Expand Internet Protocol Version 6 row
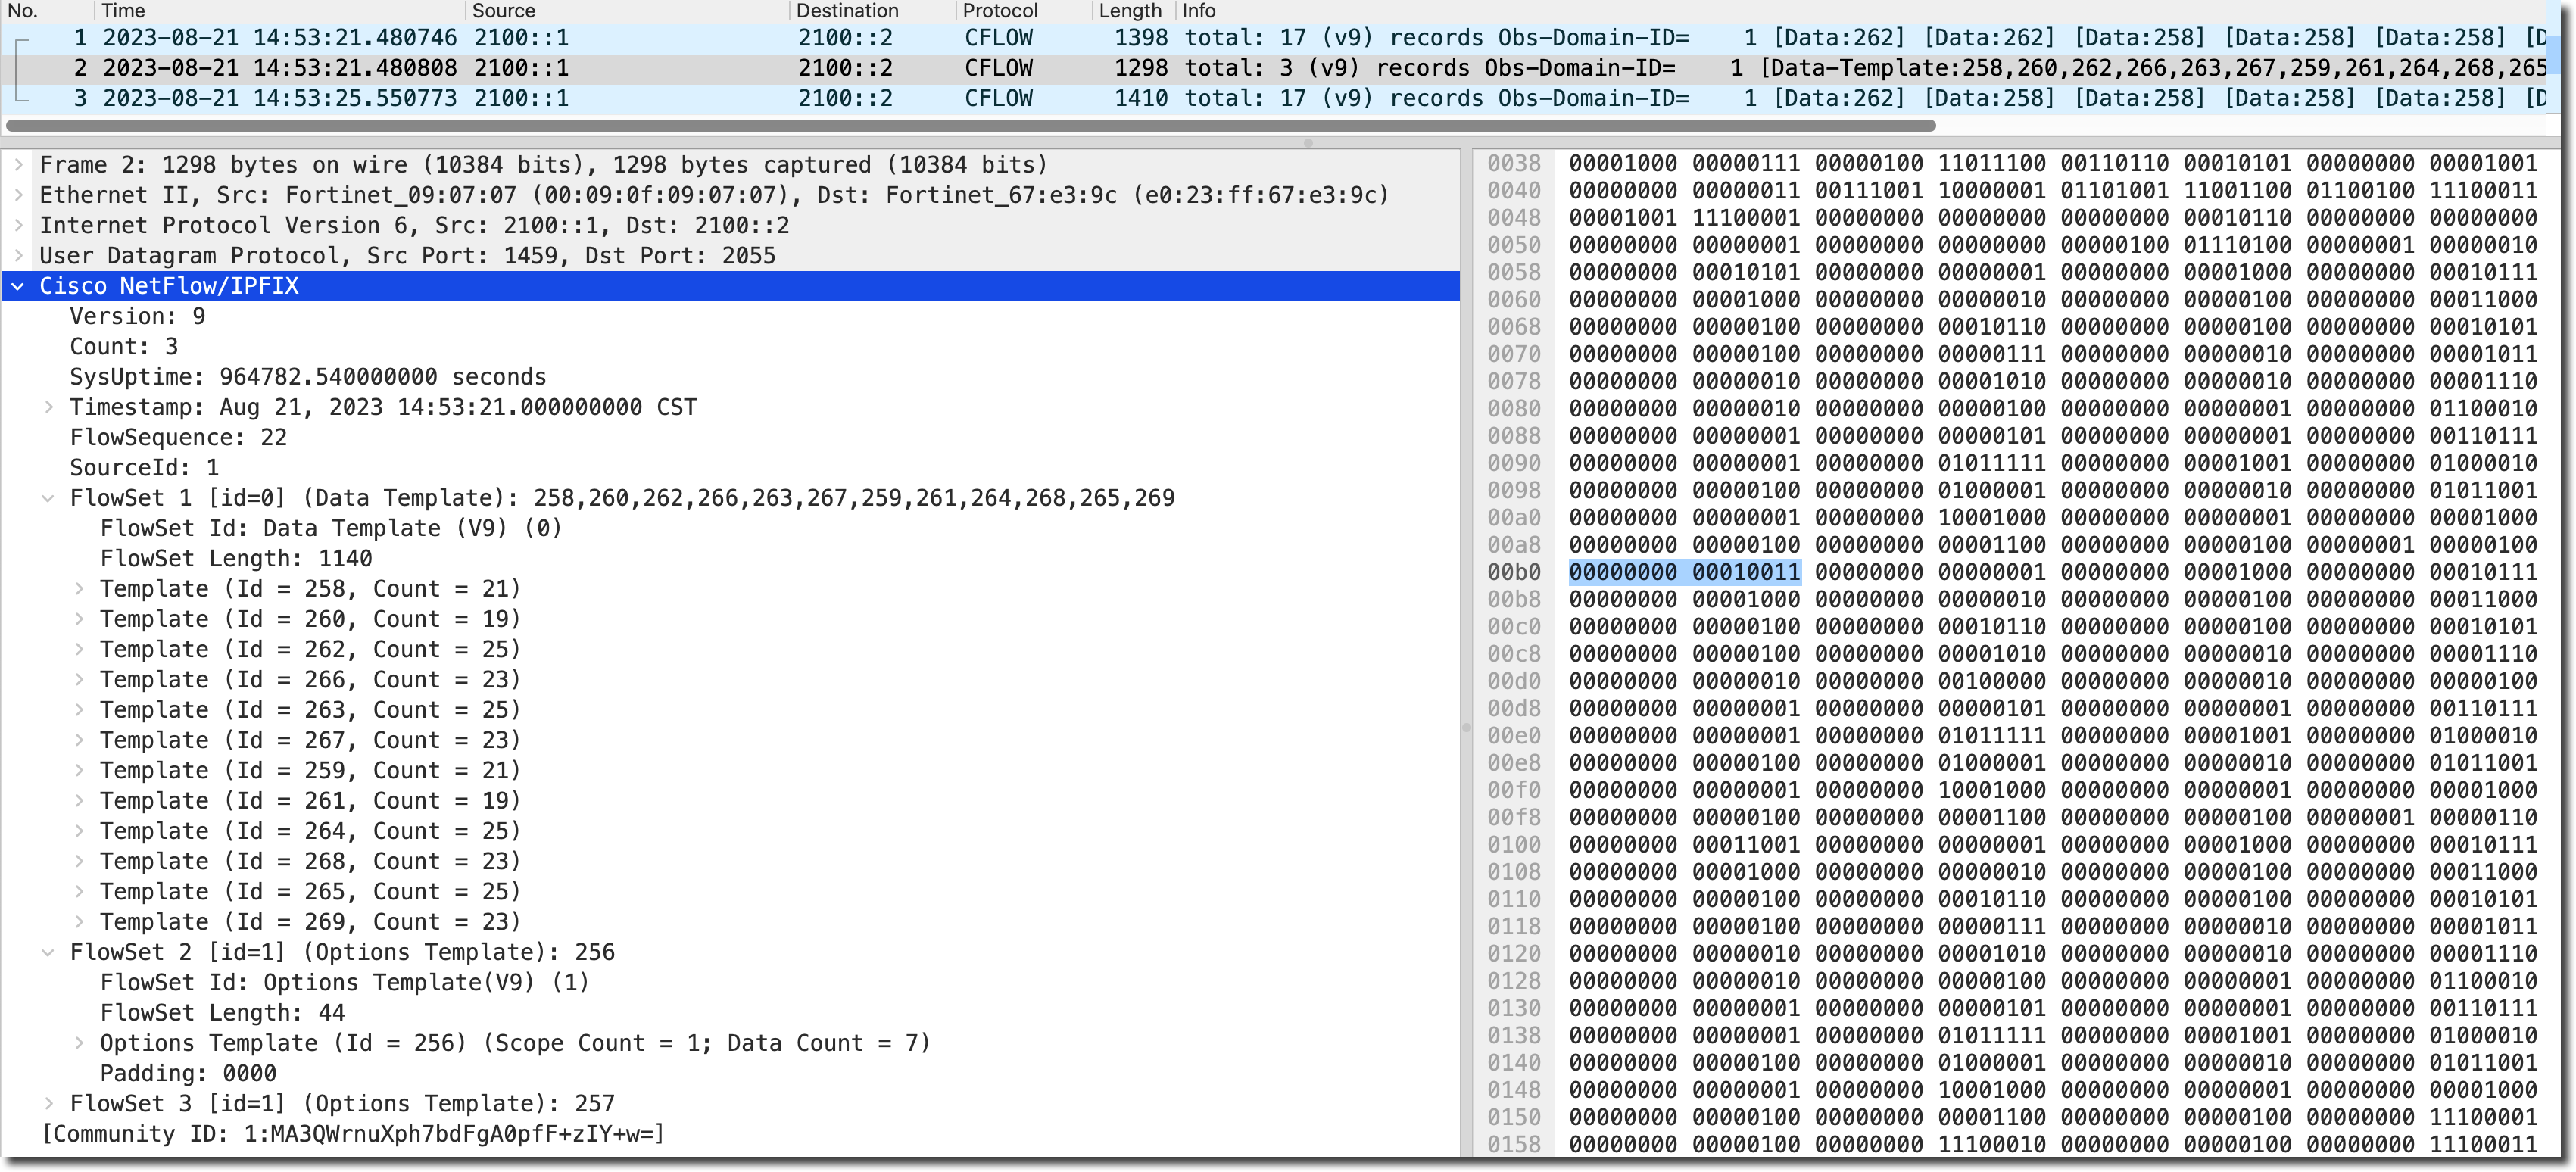Viewport: 2576px width, 1172px height. click(18, 225)
